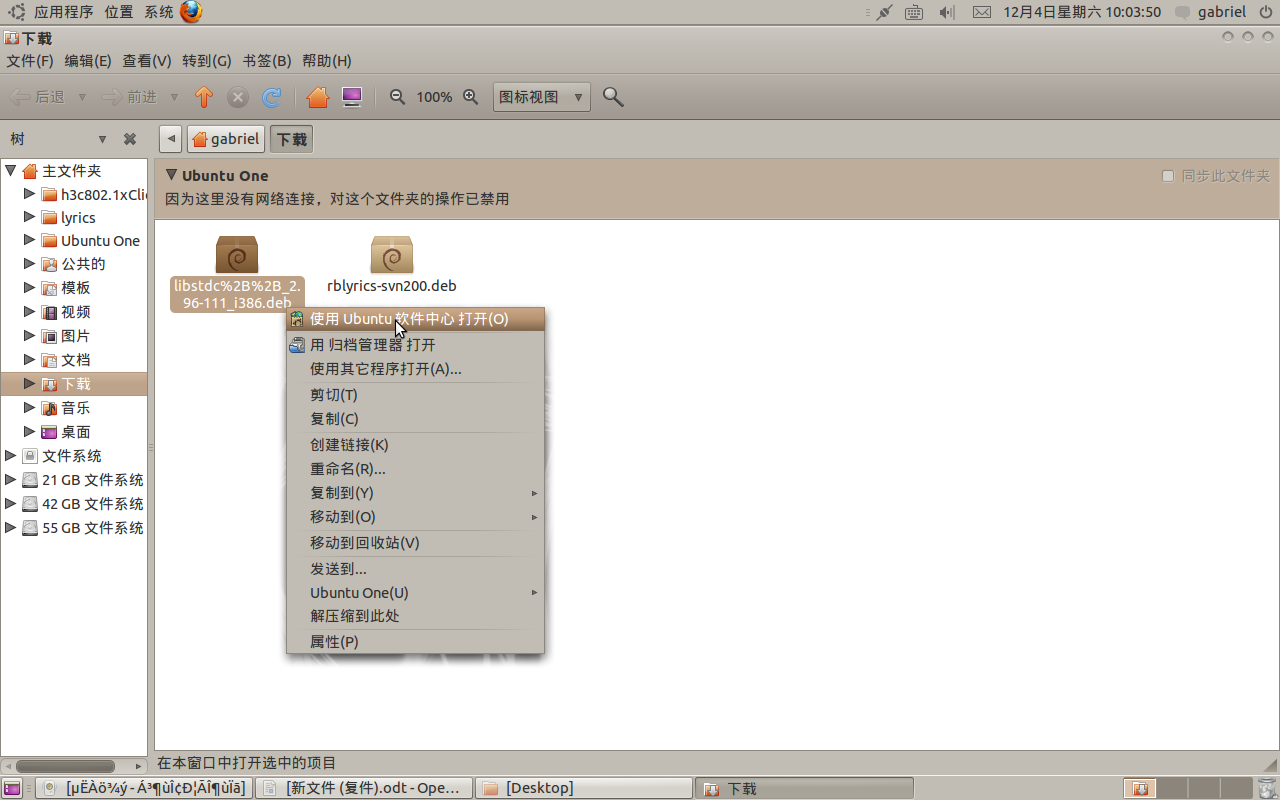Open the 书签(B) menu

pos(267,61)
